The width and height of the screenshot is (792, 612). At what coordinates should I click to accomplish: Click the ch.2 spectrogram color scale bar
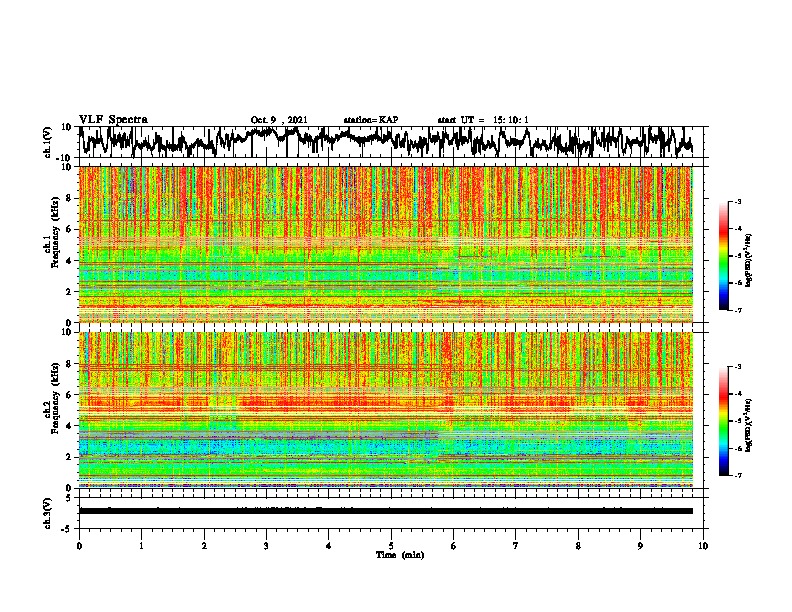pyautogui.click(x=724, y=421)
